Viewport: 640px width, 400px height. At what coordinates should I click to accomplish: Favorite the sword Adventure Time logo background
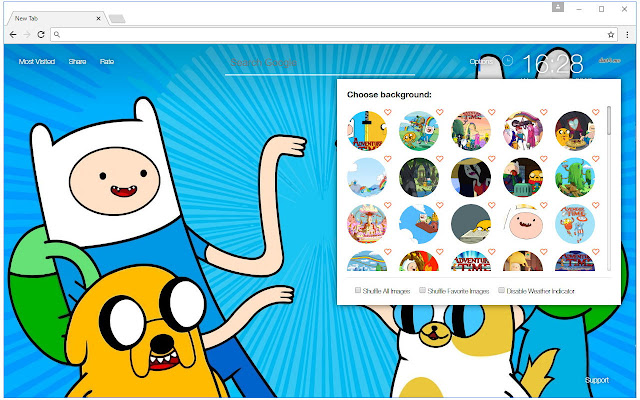point(388,112)
